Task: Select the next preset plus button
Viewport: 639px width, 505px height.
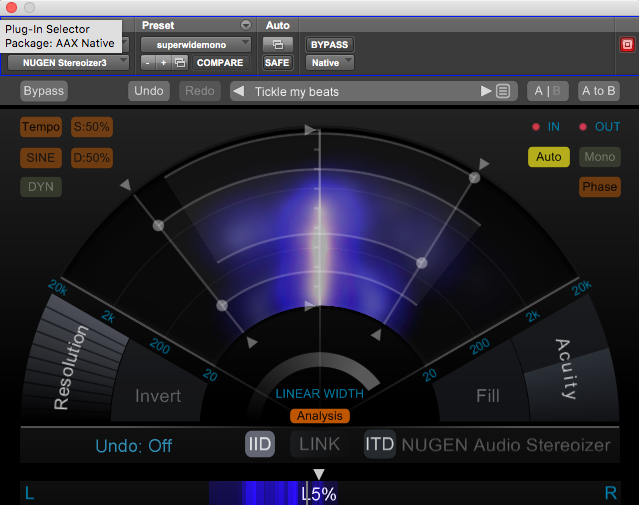Action: point(163,63)
